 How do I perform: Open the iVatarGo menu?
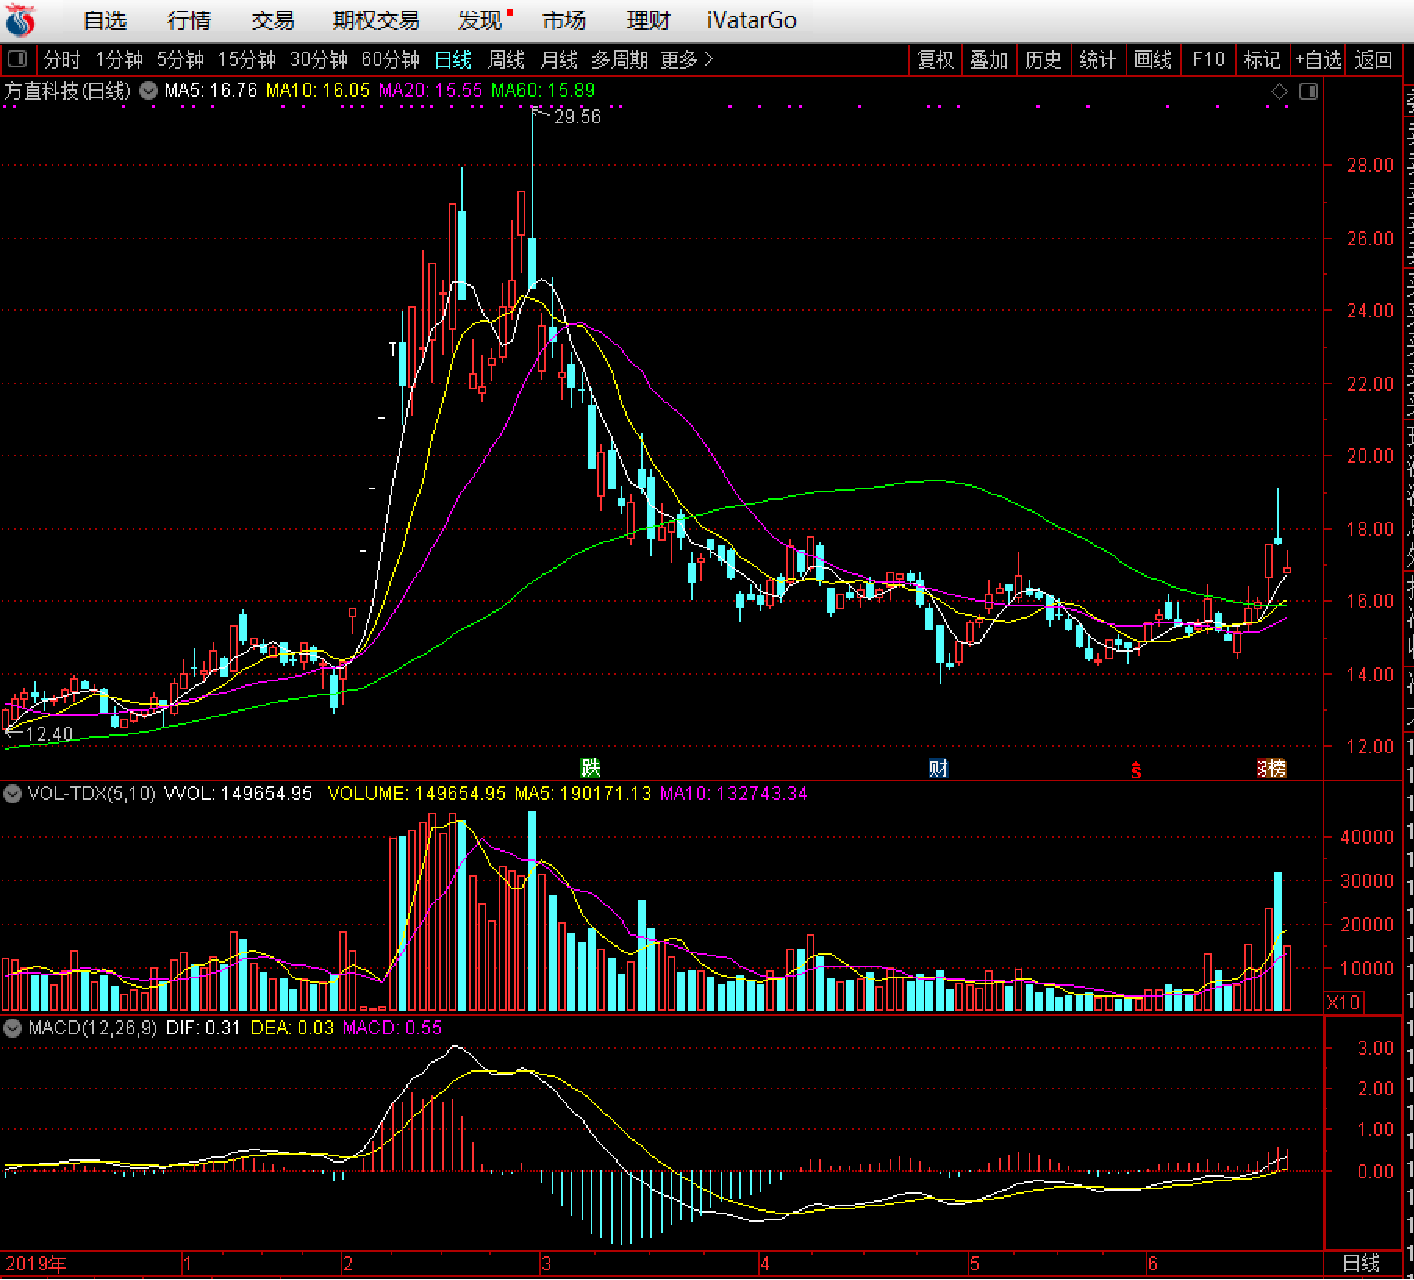point(752,21)
